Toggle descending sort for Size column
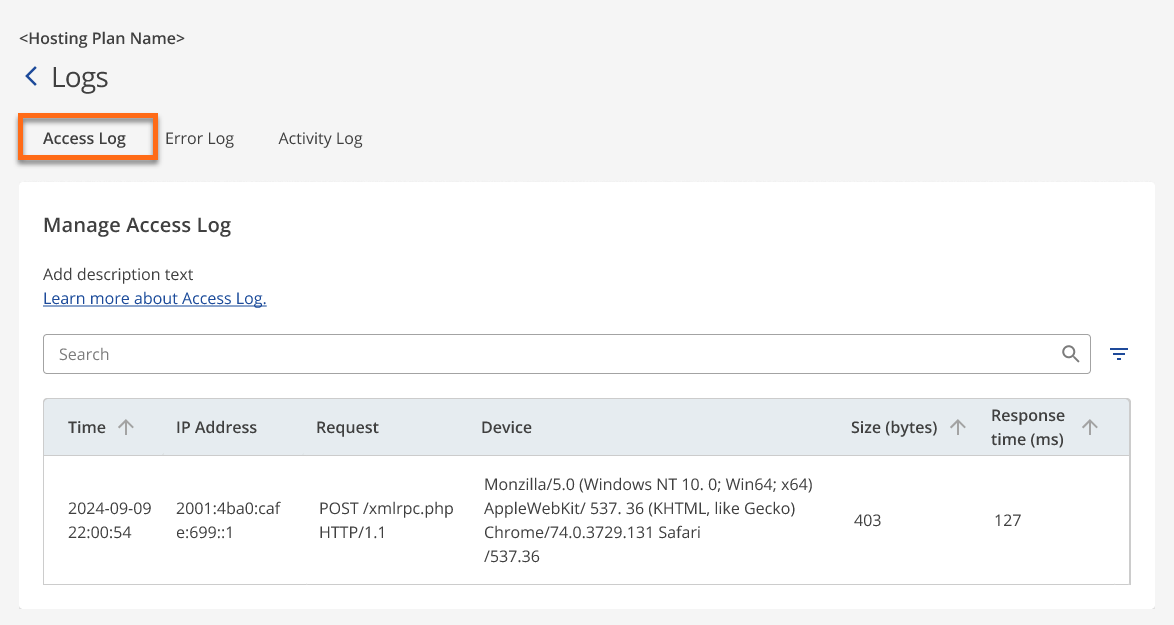 tap(958, 426)
